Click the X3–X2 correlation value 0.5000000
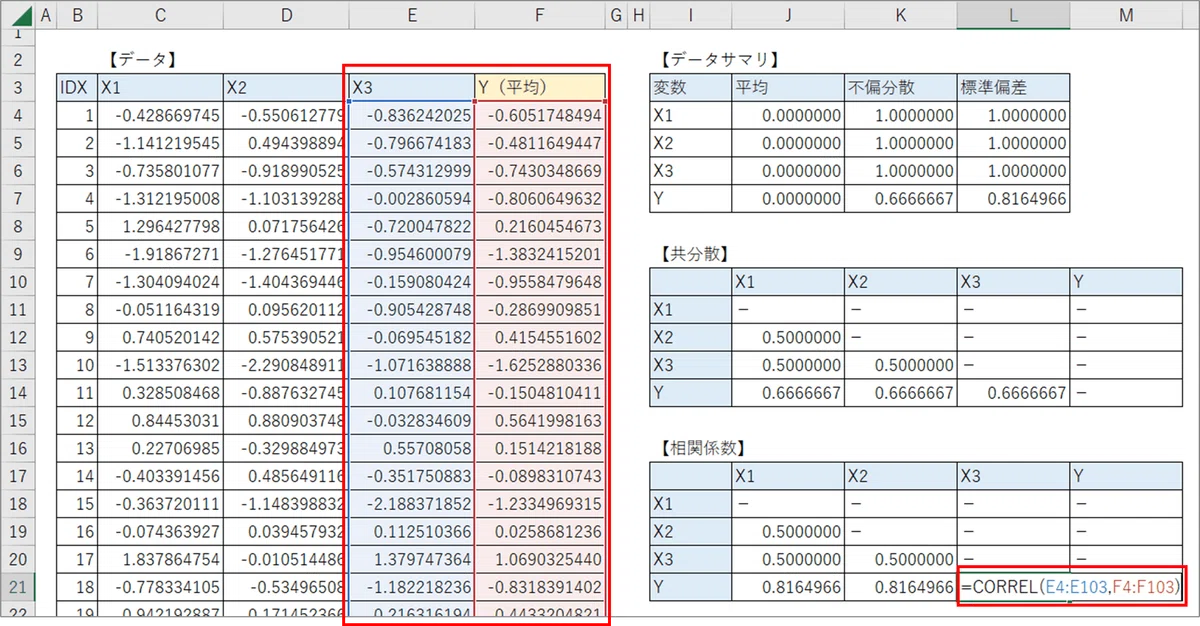Viewport: 1200px width, 626px height. pos(900,558)
